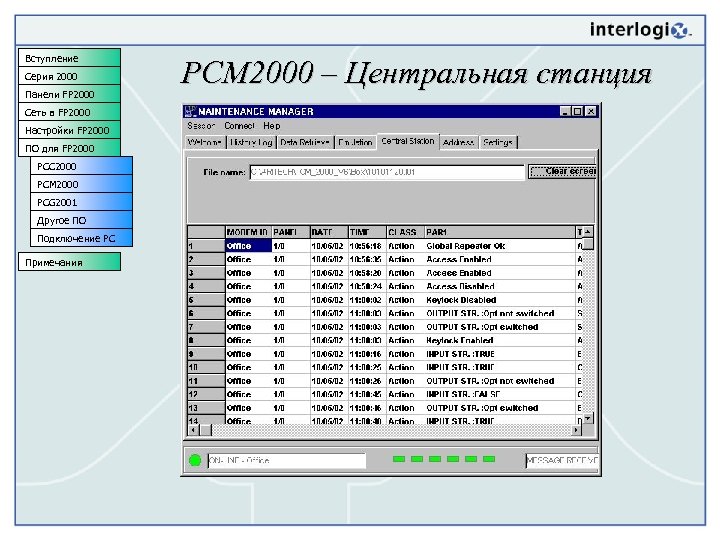Open the Connect menu
720x540 pixels.
239,126
